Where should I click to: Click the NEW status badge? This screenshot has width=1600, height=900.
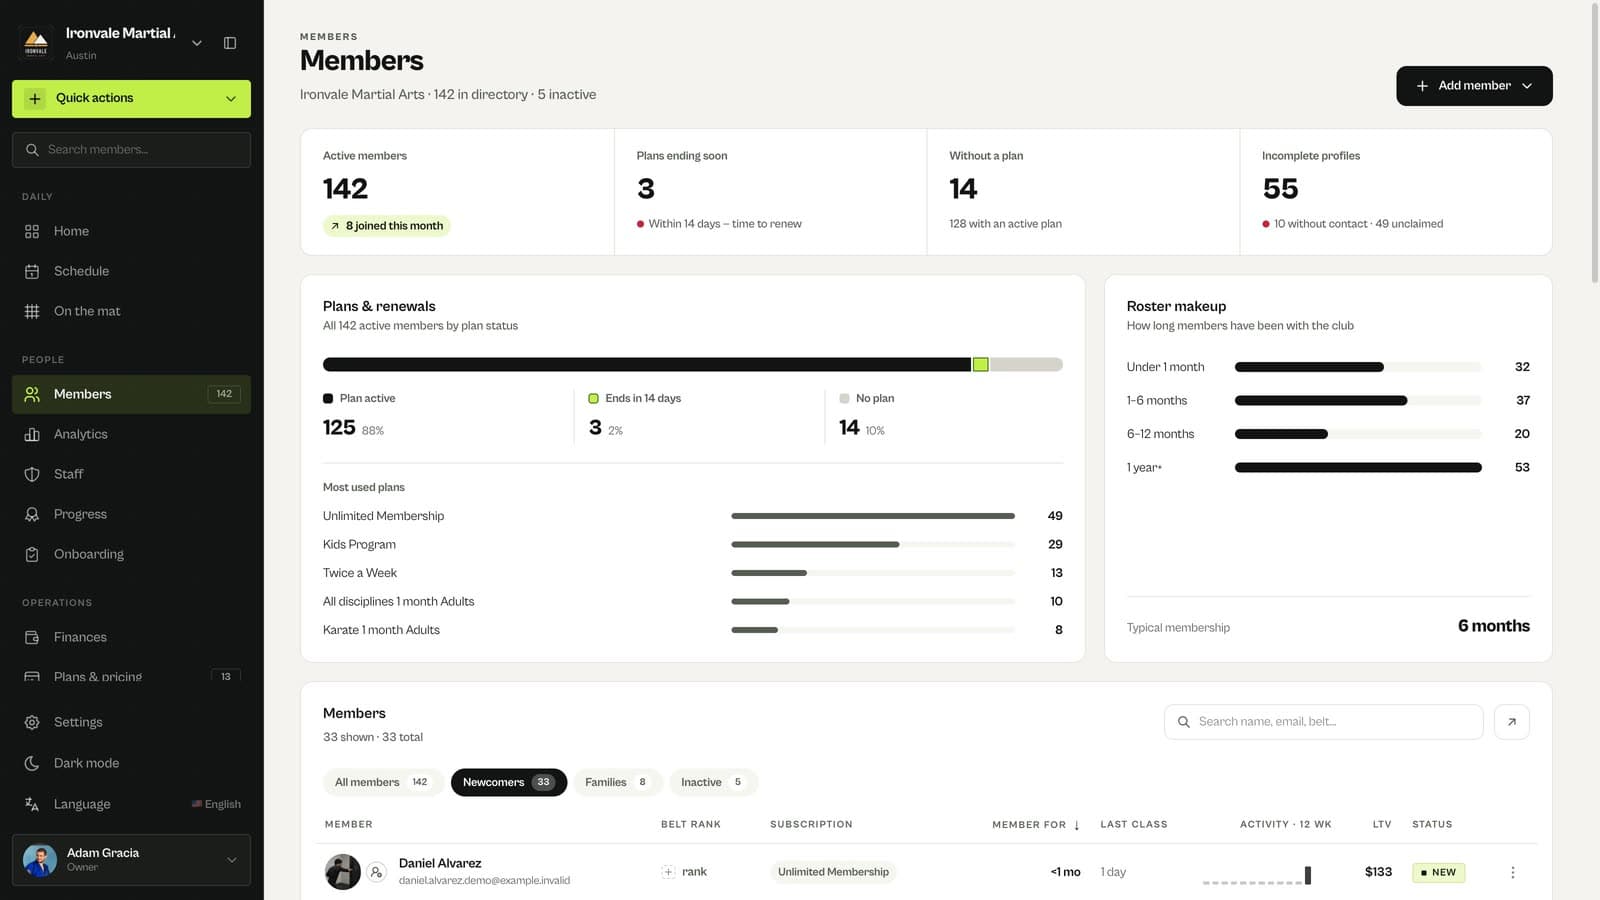(1438, 872)
